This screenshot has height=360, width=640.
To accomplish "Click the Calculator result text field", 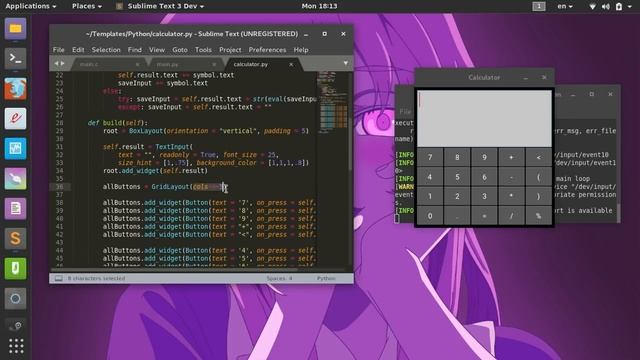I will (x=484, y=118).
